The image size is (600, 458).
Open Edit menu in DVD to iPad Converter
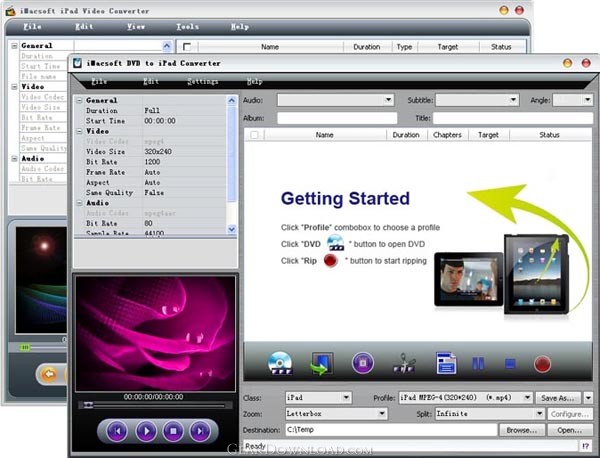[x=151, y=81]
